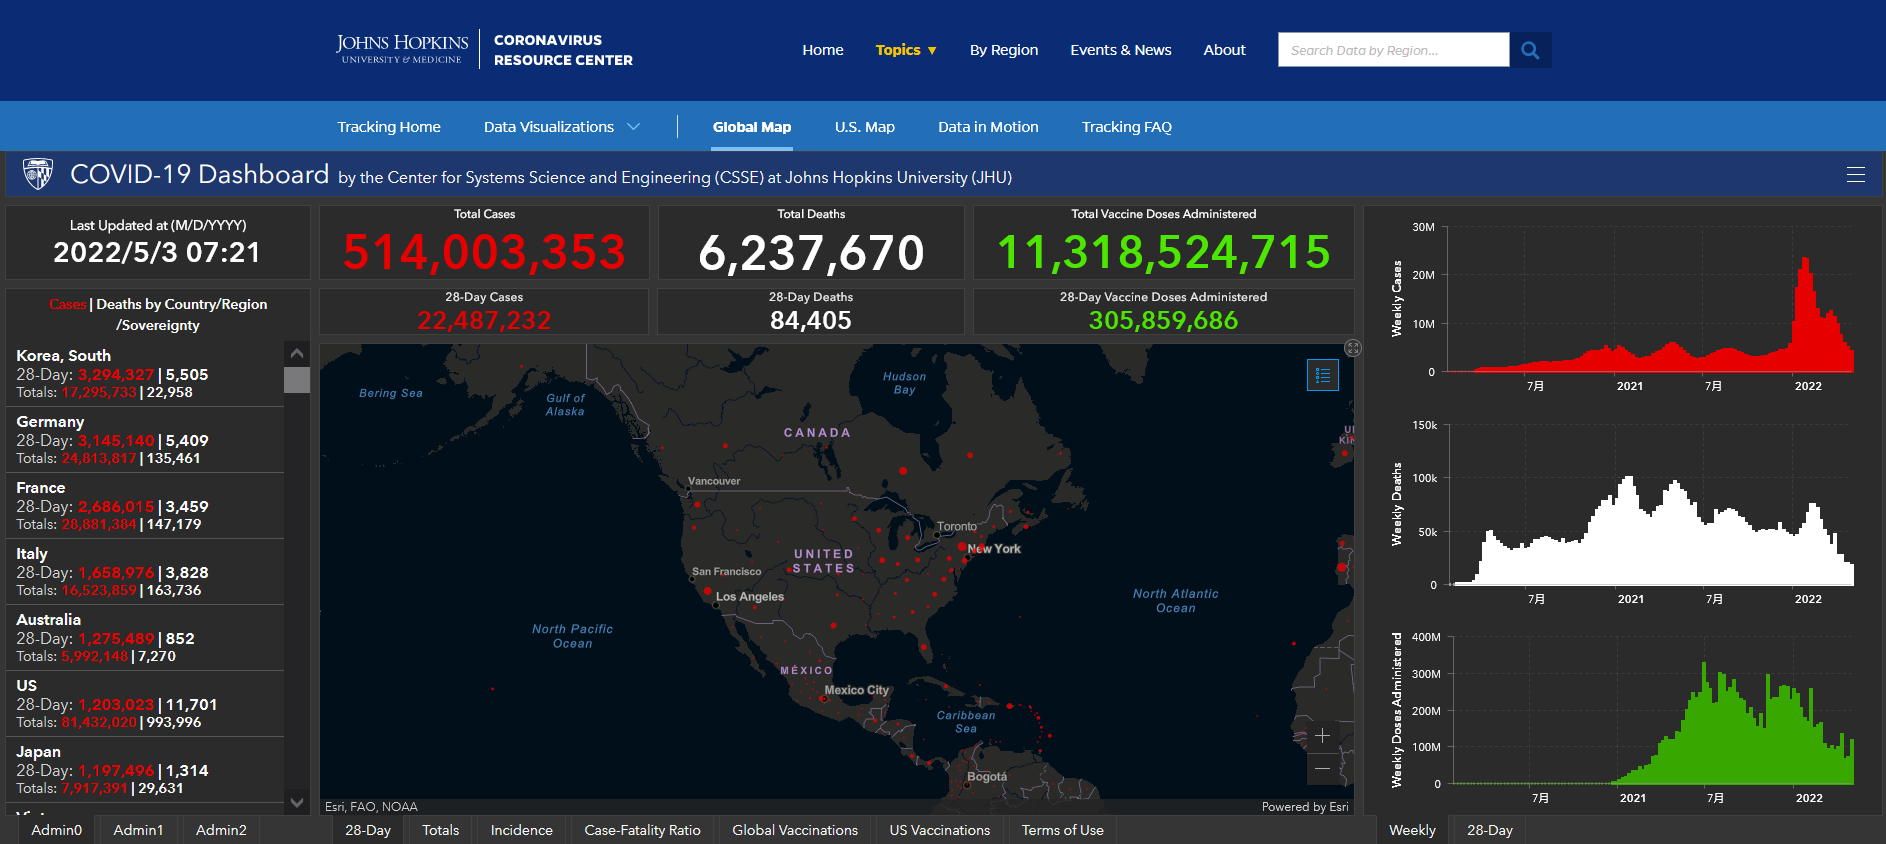Select the Global Vaccinations tab
Screen dimensions: 1886x844
coord(795,830)
